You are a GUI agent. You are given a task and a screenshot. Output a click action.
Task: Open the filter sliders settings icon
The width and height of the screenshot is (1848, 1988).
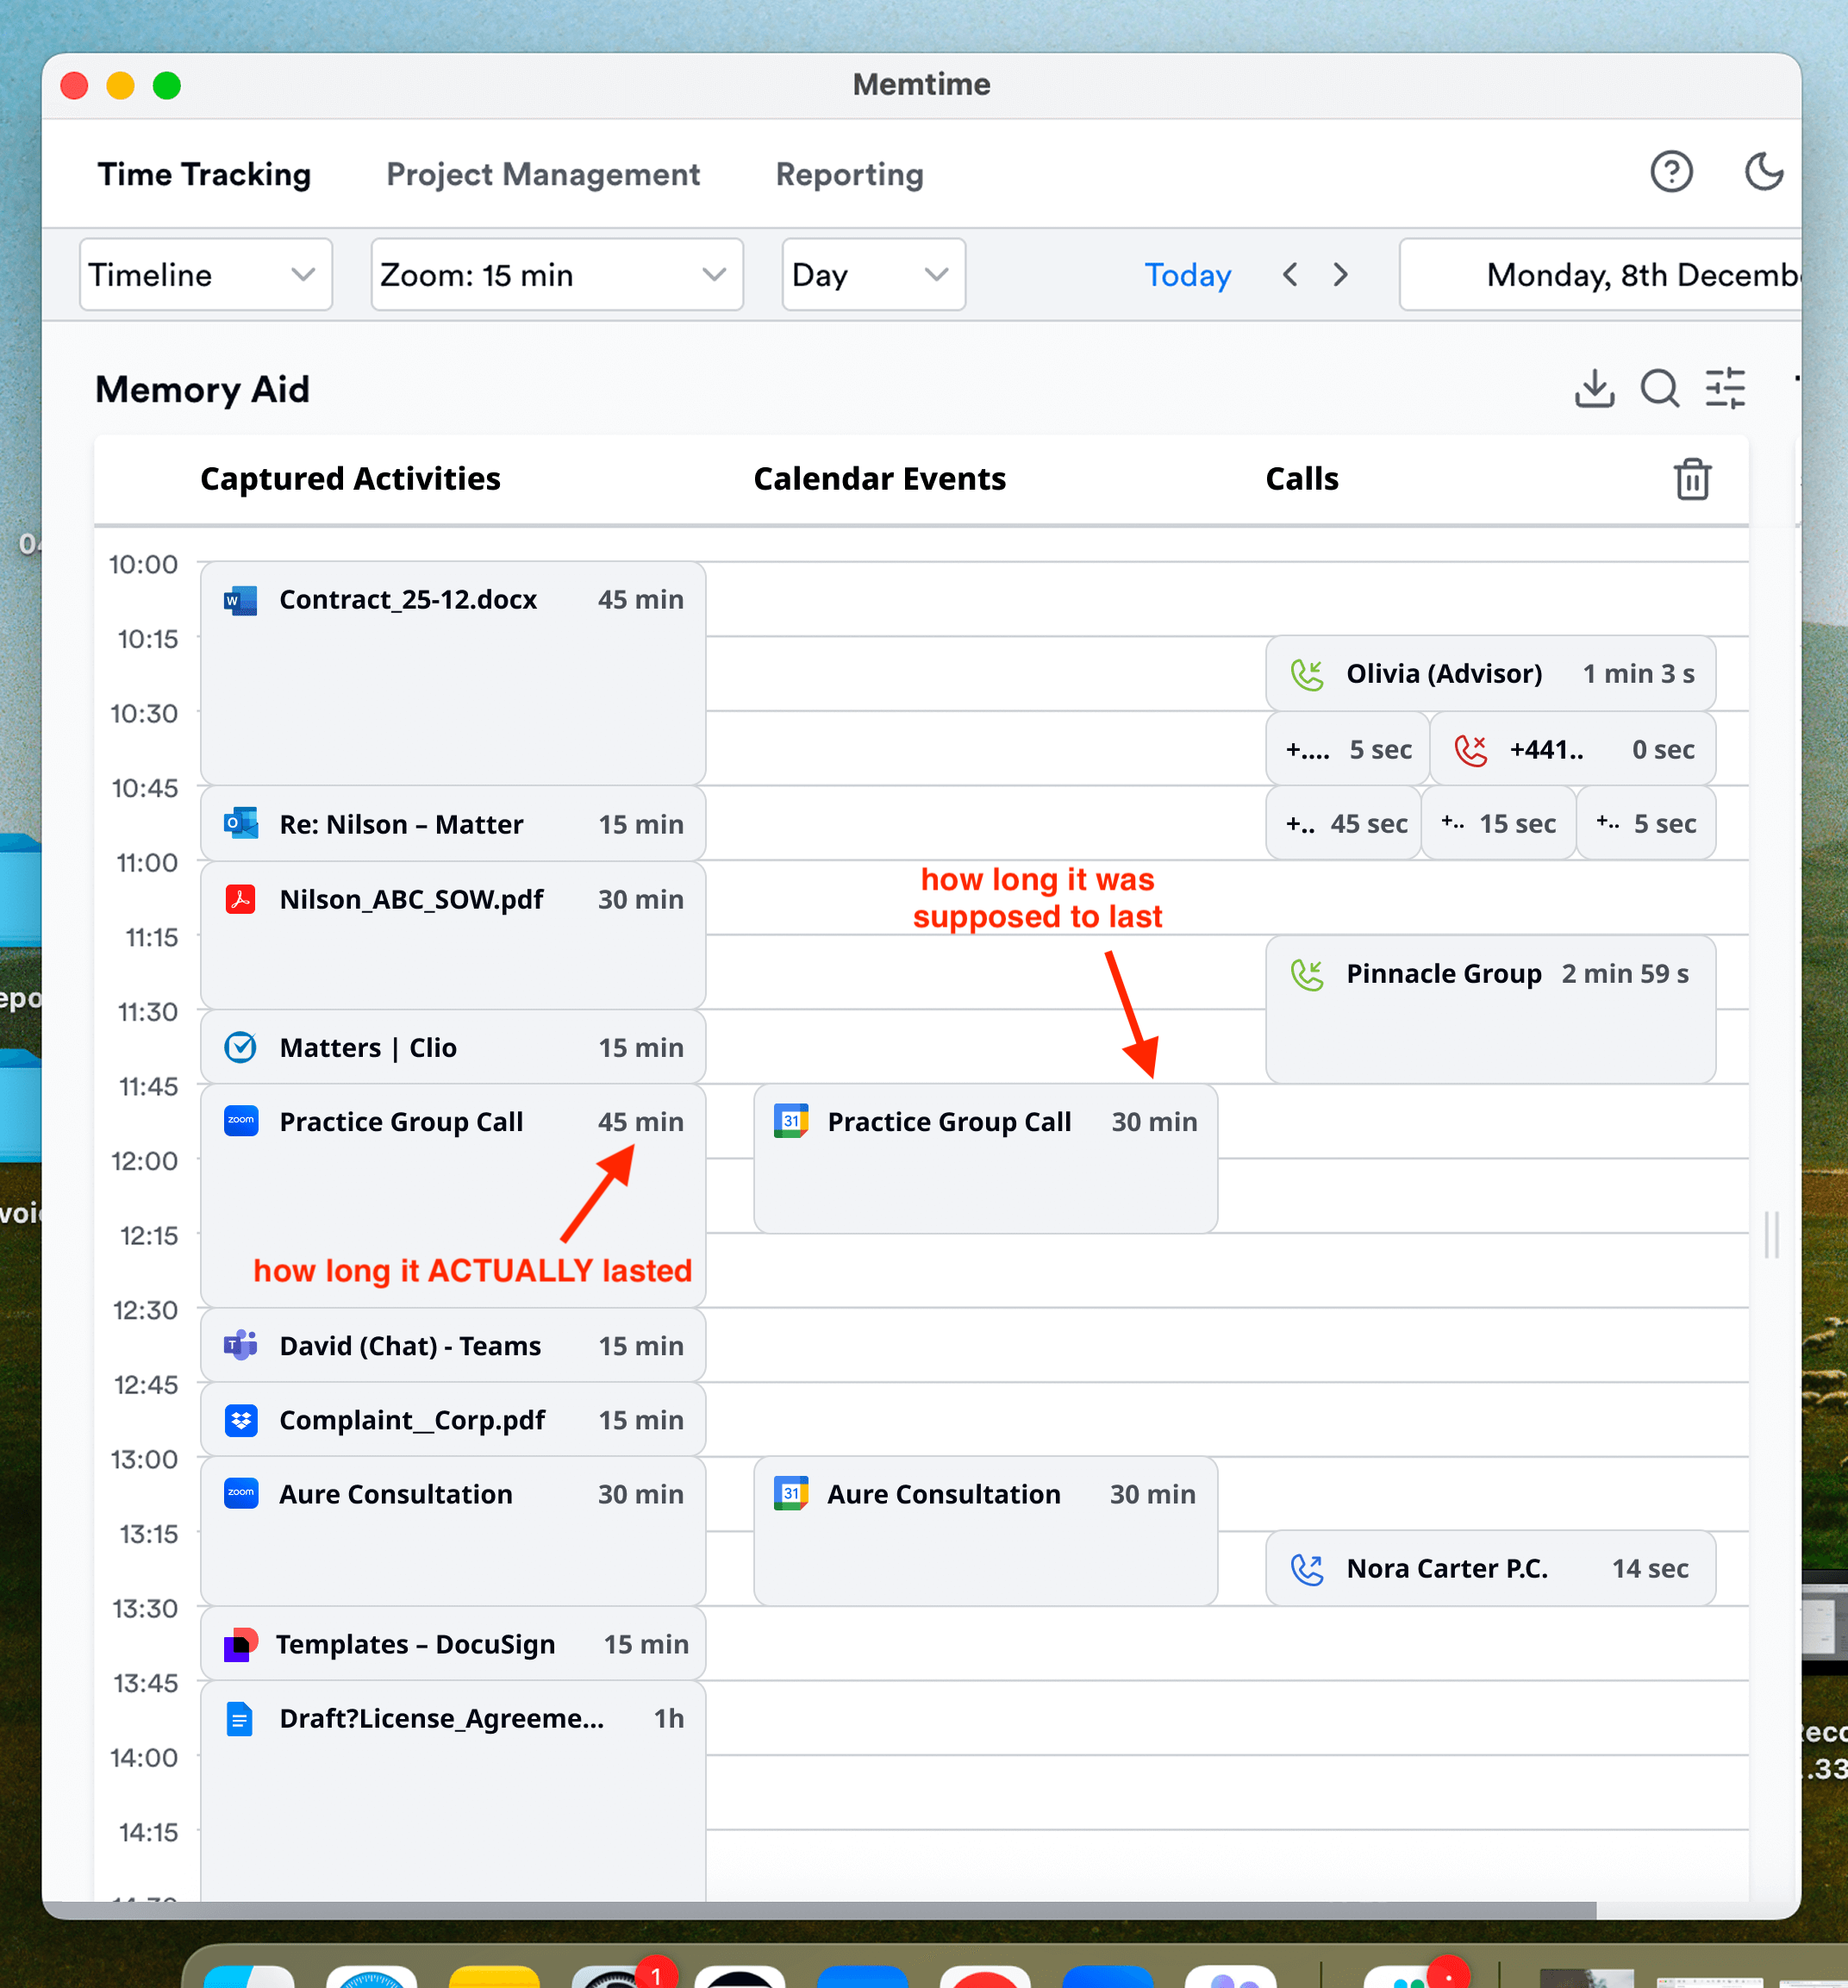click(1725, 388)
